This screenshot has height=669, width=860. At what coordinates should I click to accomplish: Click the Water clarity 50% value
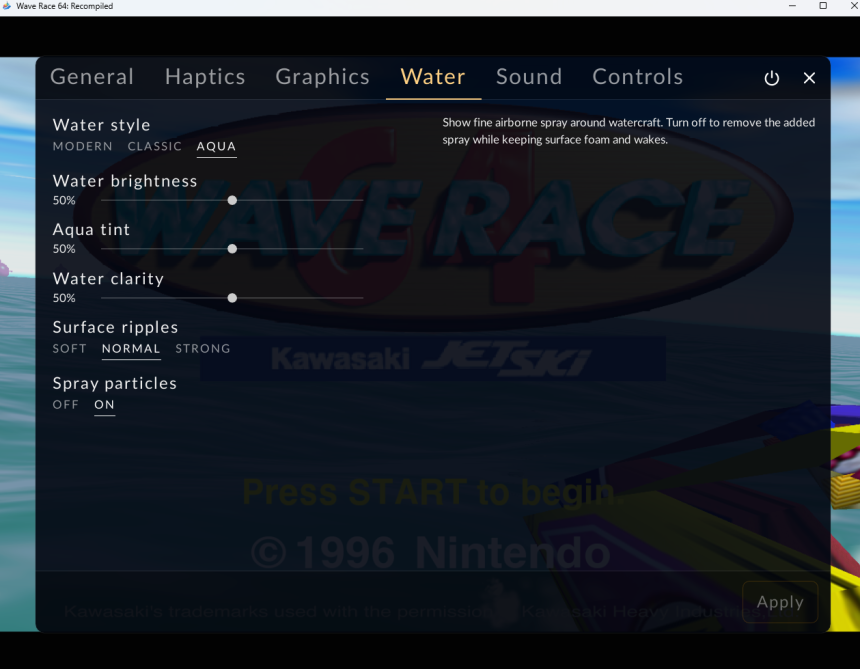tap(64, 298)
